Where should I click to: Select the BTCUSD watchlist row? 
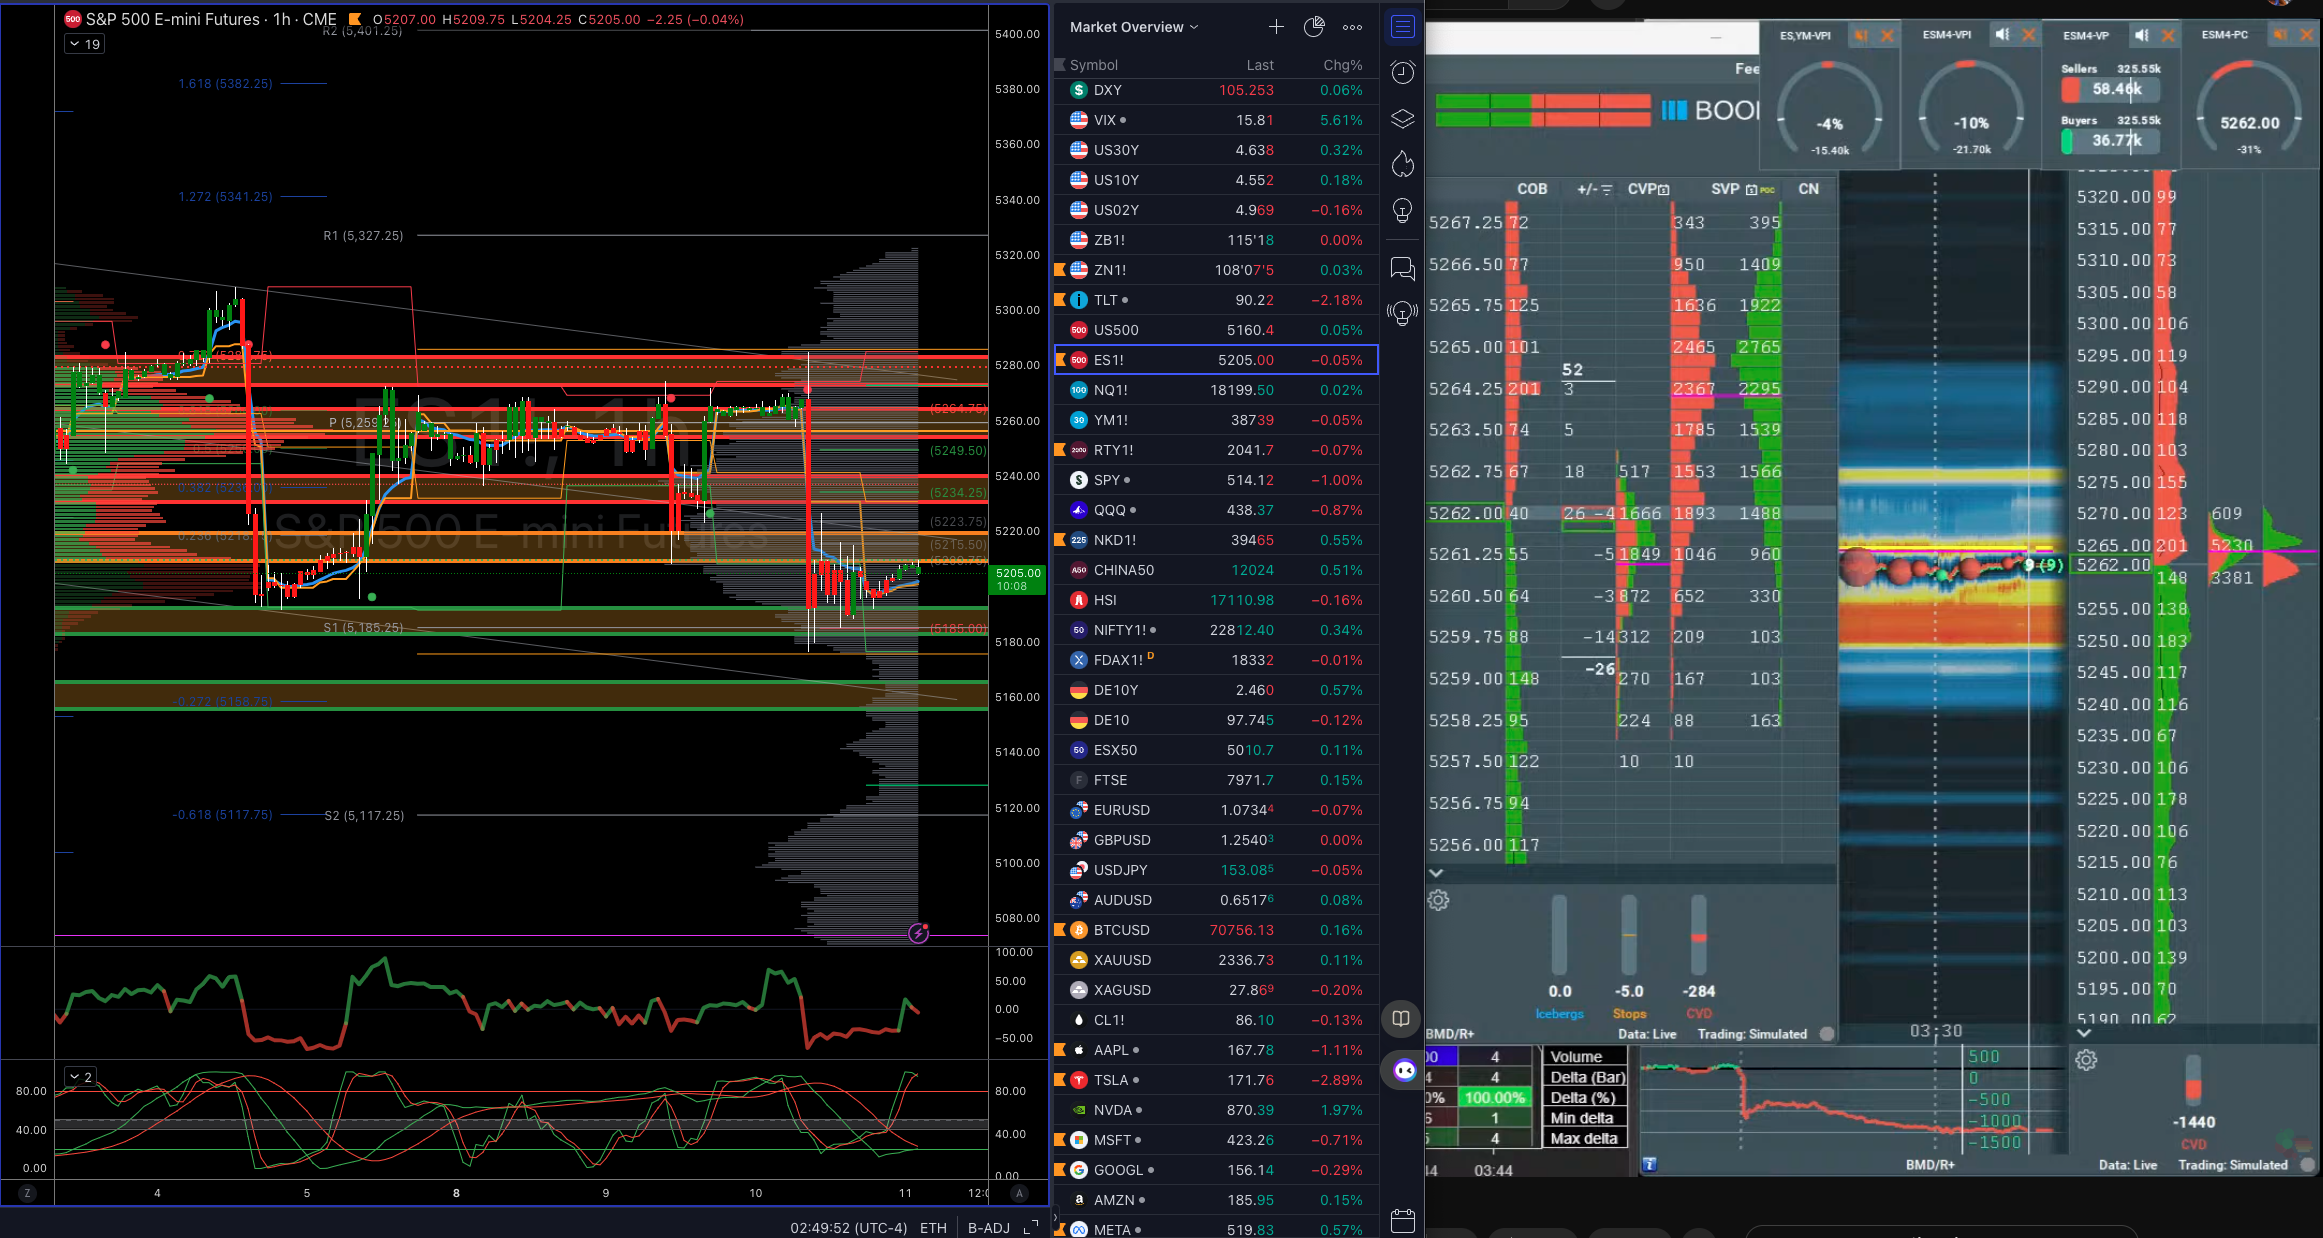(x=1216, y=930)
